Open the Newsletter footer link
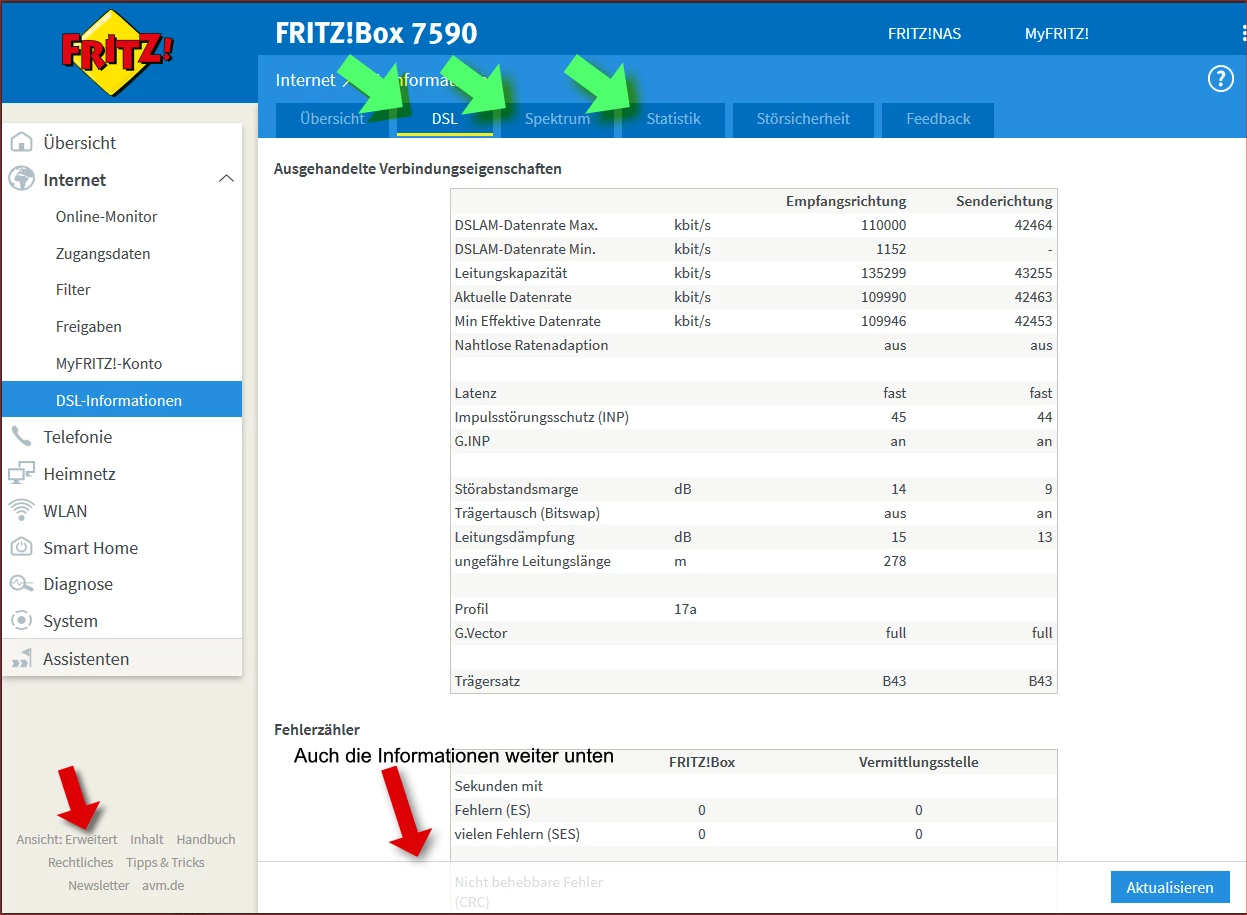Viewport: 1247px width, 915px height. [x=99, y=885]
